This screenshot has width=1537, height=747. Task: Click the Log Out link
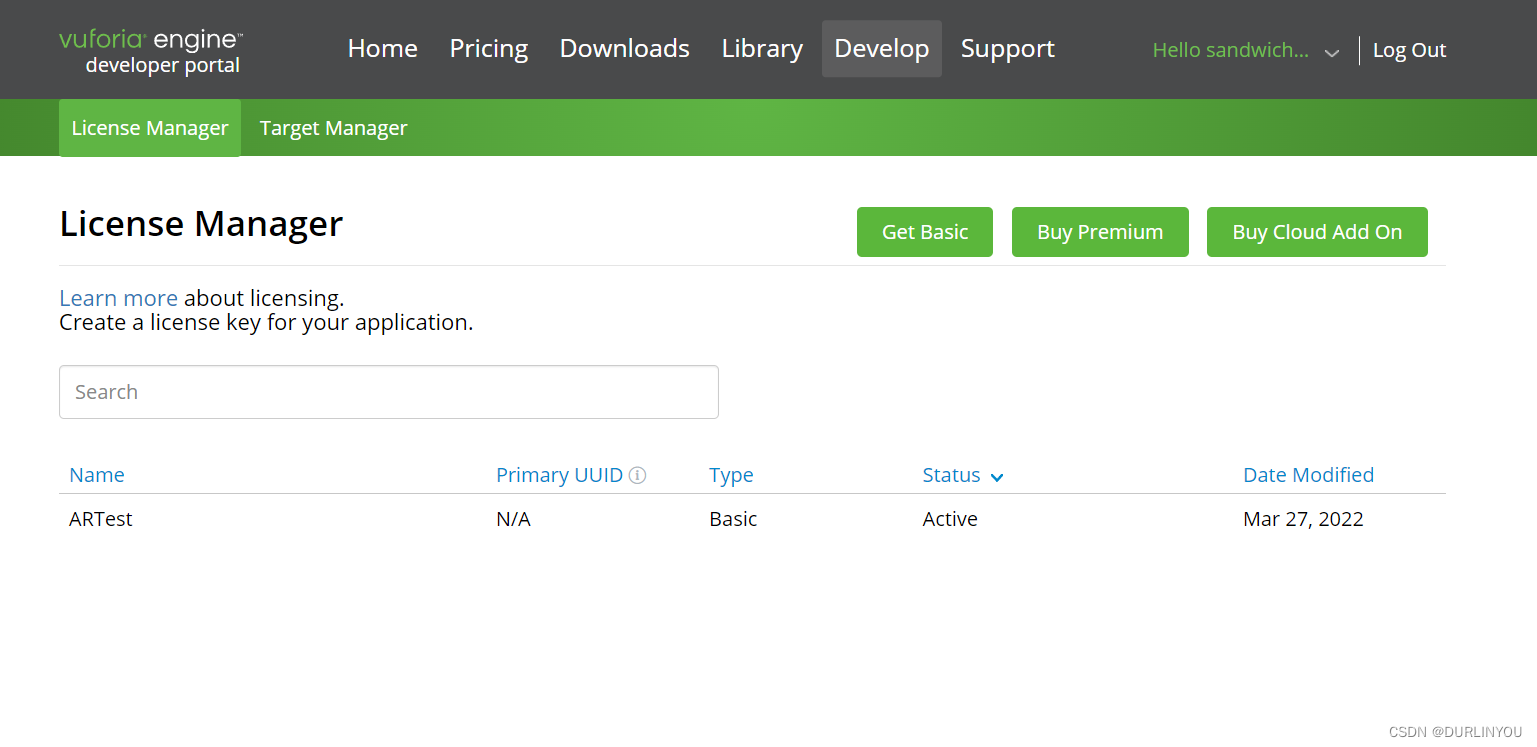pyautogui.click(x=1409, y=51)
